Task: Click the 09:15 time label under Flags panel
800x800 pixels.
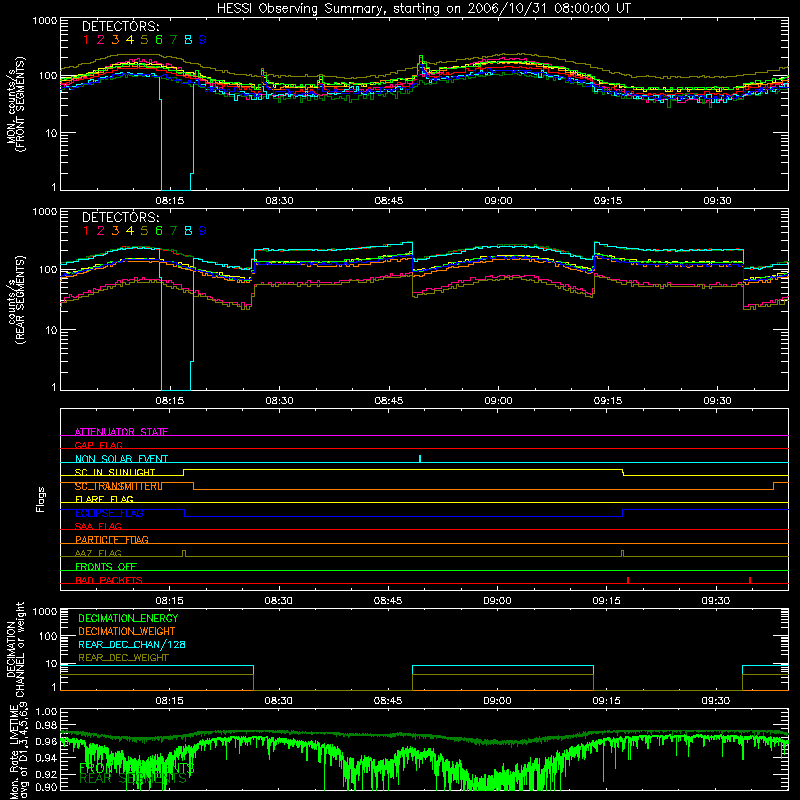Action: click(x=607, y=601)
